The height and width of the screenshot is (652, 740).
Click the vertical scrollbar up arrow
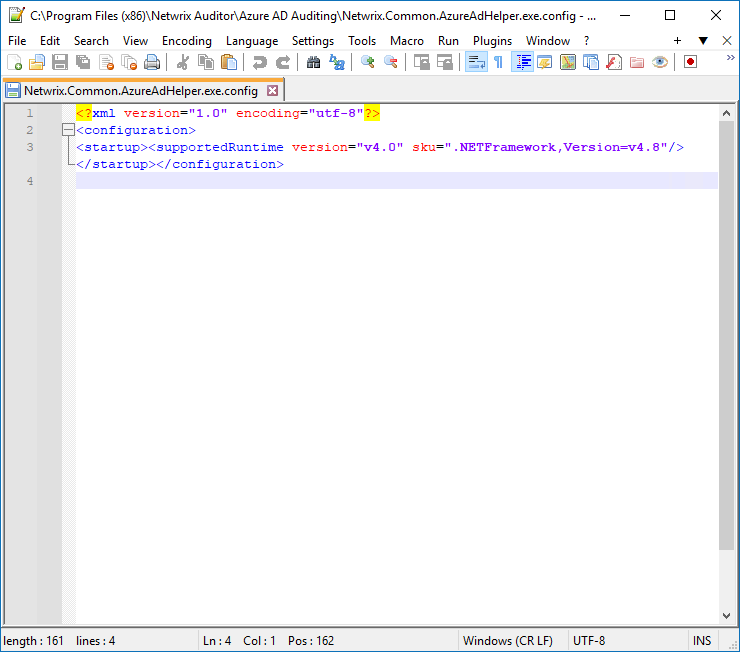point(726,113)
